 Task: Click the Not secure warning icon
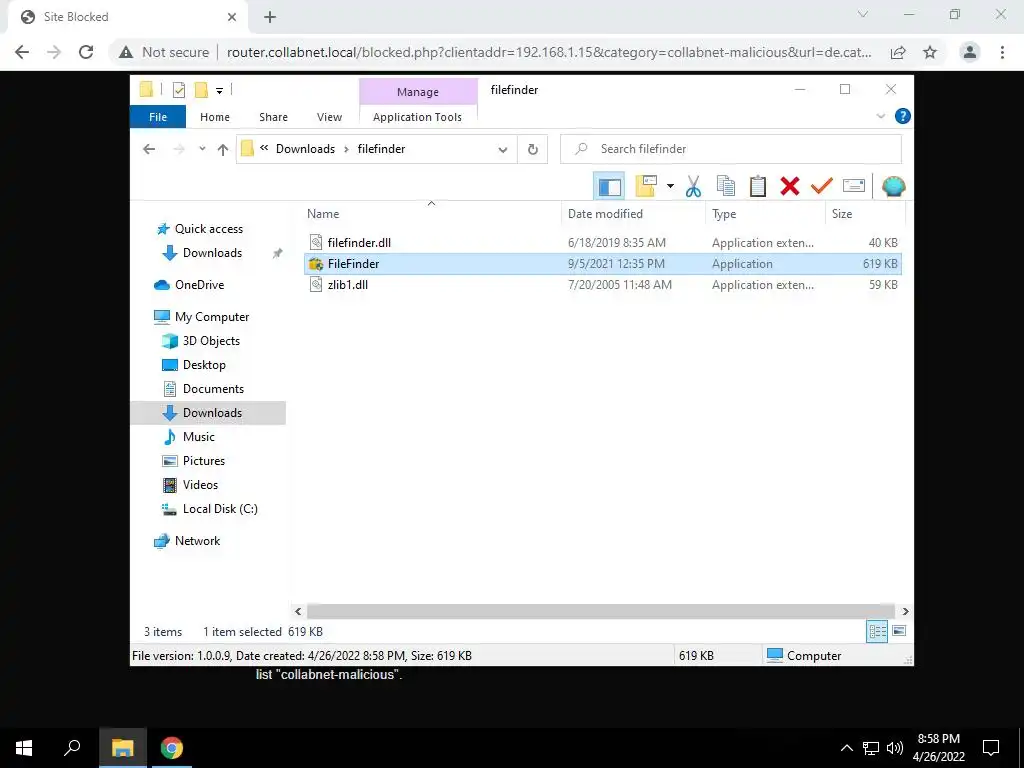click(x=125, y=52)
